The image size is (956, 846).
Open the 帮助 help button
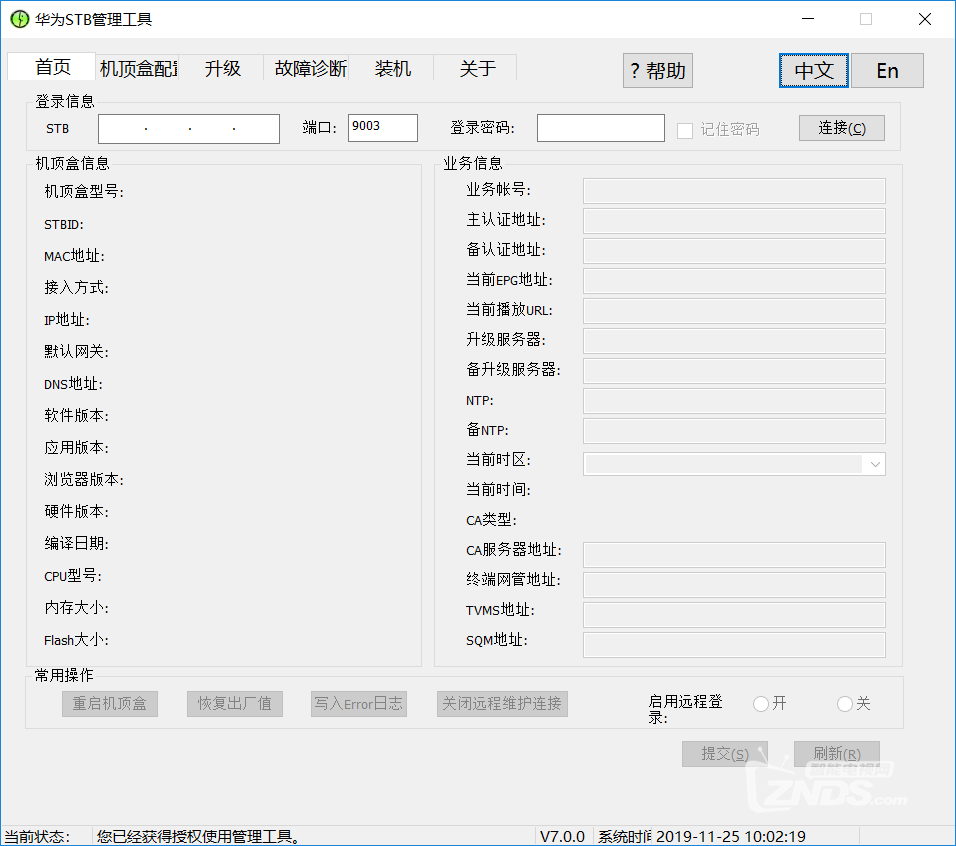tap(658, 71)
